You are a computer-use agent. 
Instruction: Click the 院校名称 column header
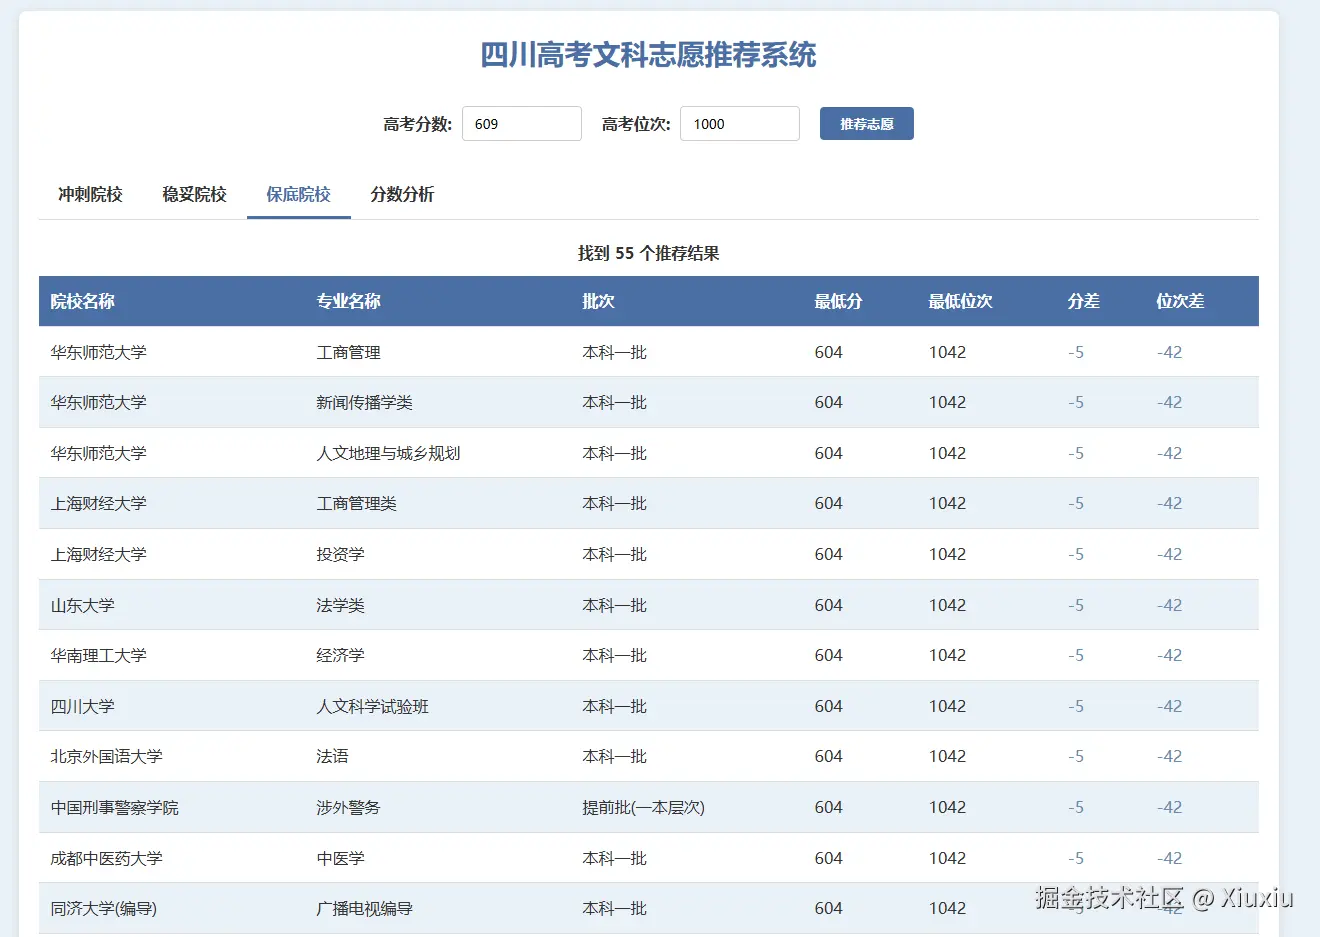(x=83, y=301)
